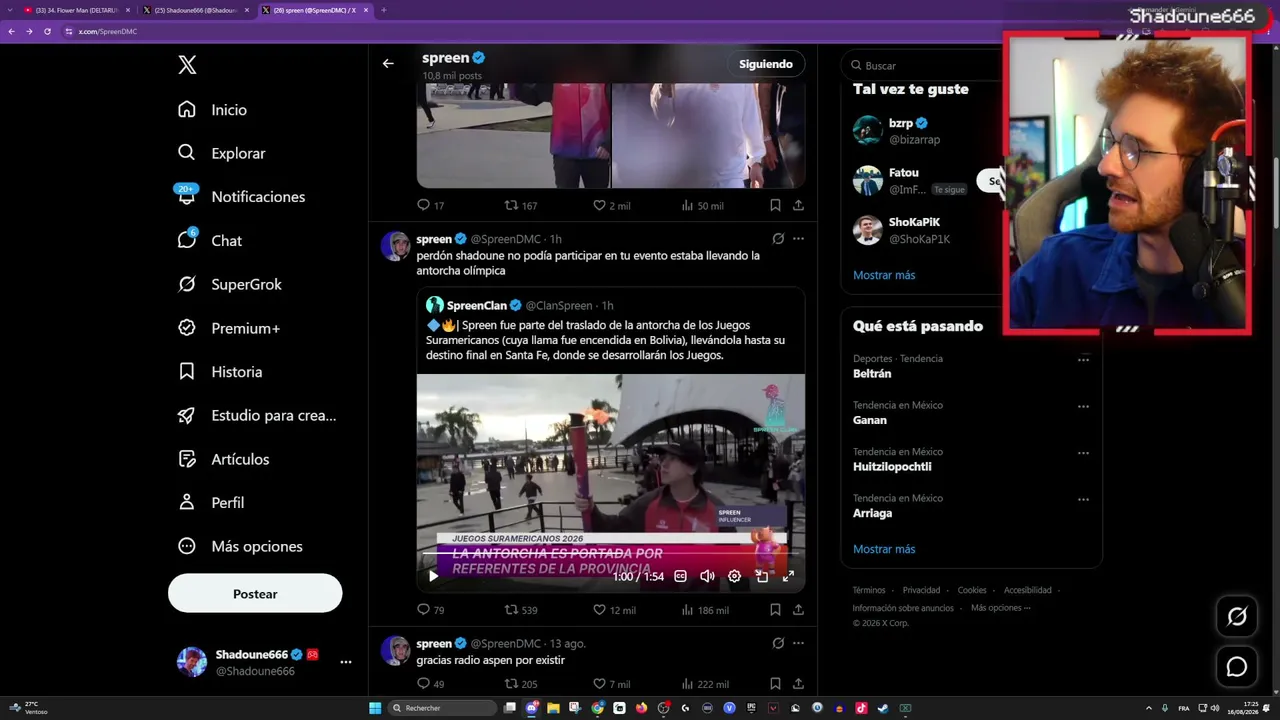Open Notificaciones in the sidebar
This screenshot has height=720, width=1280.
[241, 197]
